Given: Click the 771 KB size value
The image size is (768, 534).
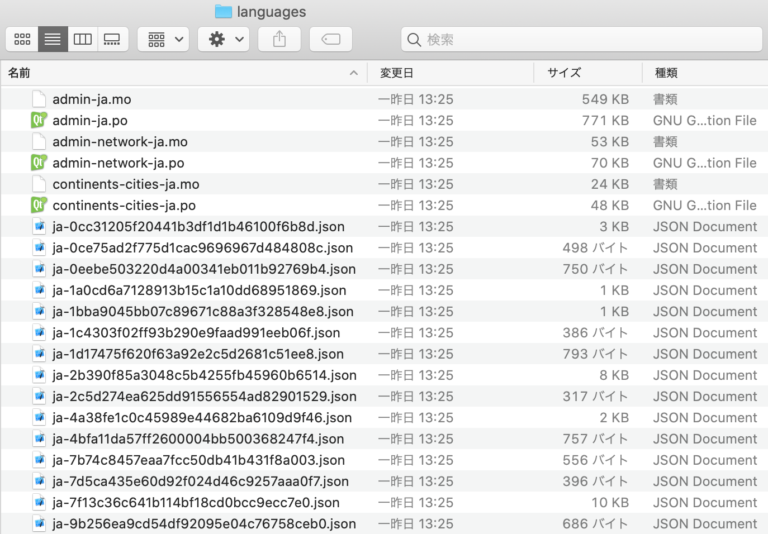Looking at the screenshot, I should pyautogui.click(x=605, y=121).
